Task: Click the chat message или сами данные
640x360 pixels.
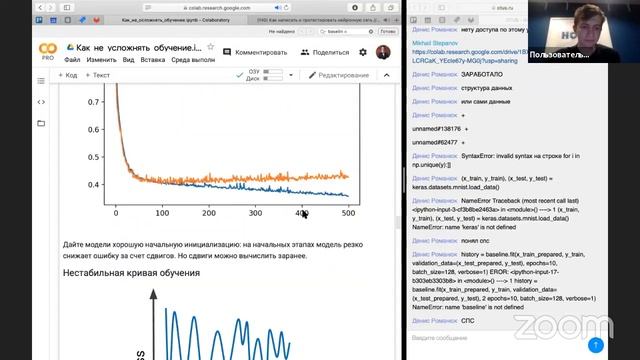Action: coord(485,101)
